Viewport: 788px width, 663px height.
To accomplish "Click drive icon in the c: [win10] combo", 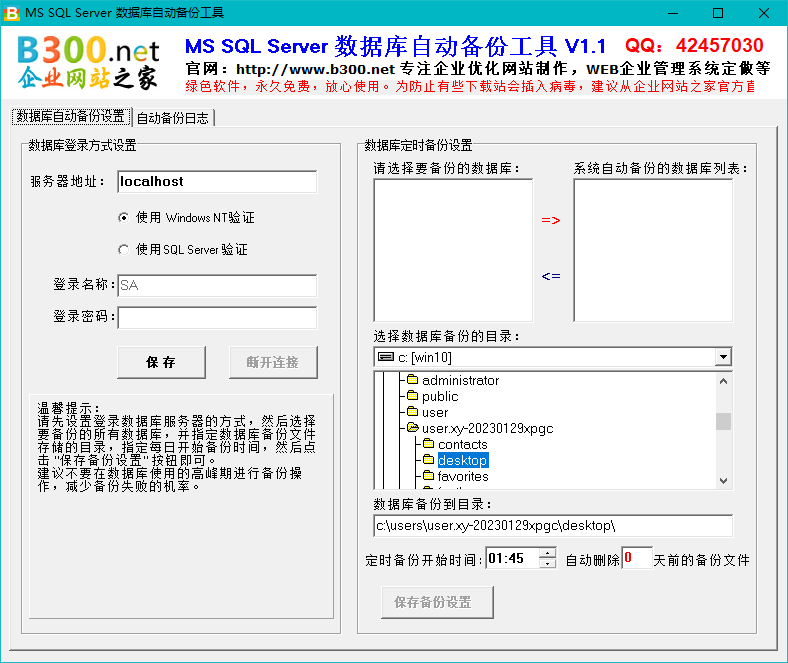I will [x=386, y=357].
